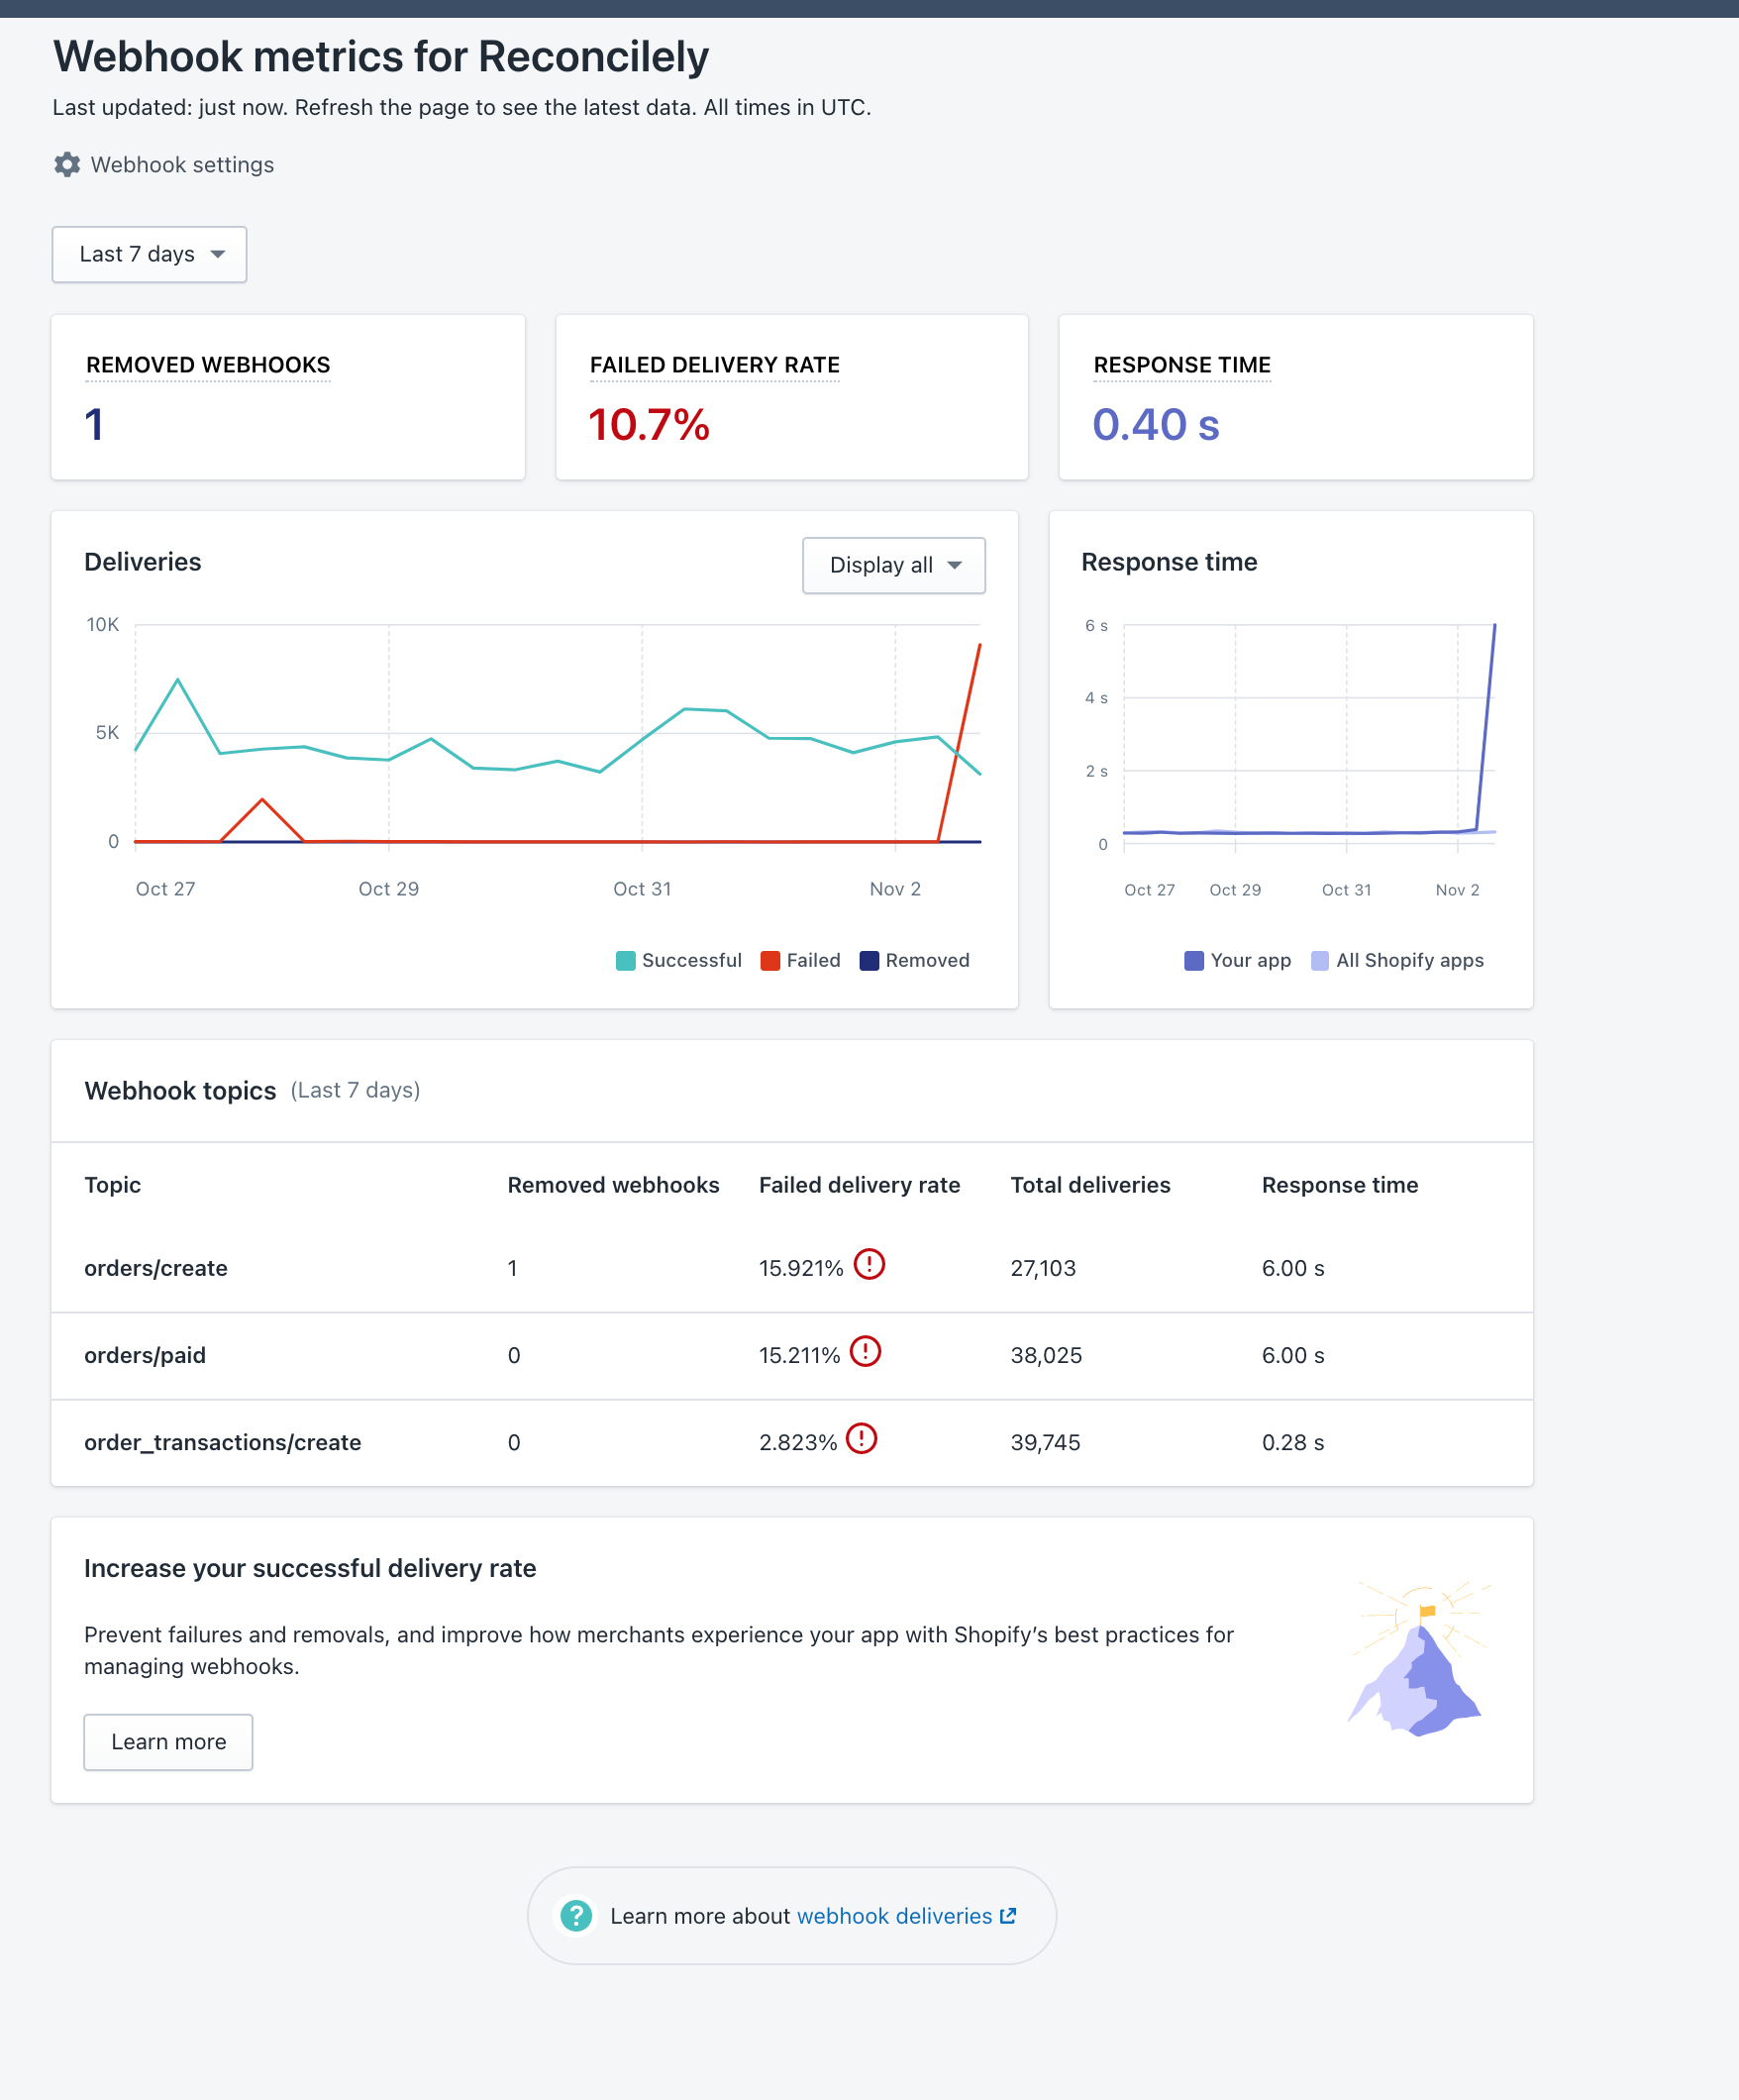Viewport: 1739px width, 2100px height.
Task: Expand the Last 7 days chevron arrow
Action: [x=219, y=255]
